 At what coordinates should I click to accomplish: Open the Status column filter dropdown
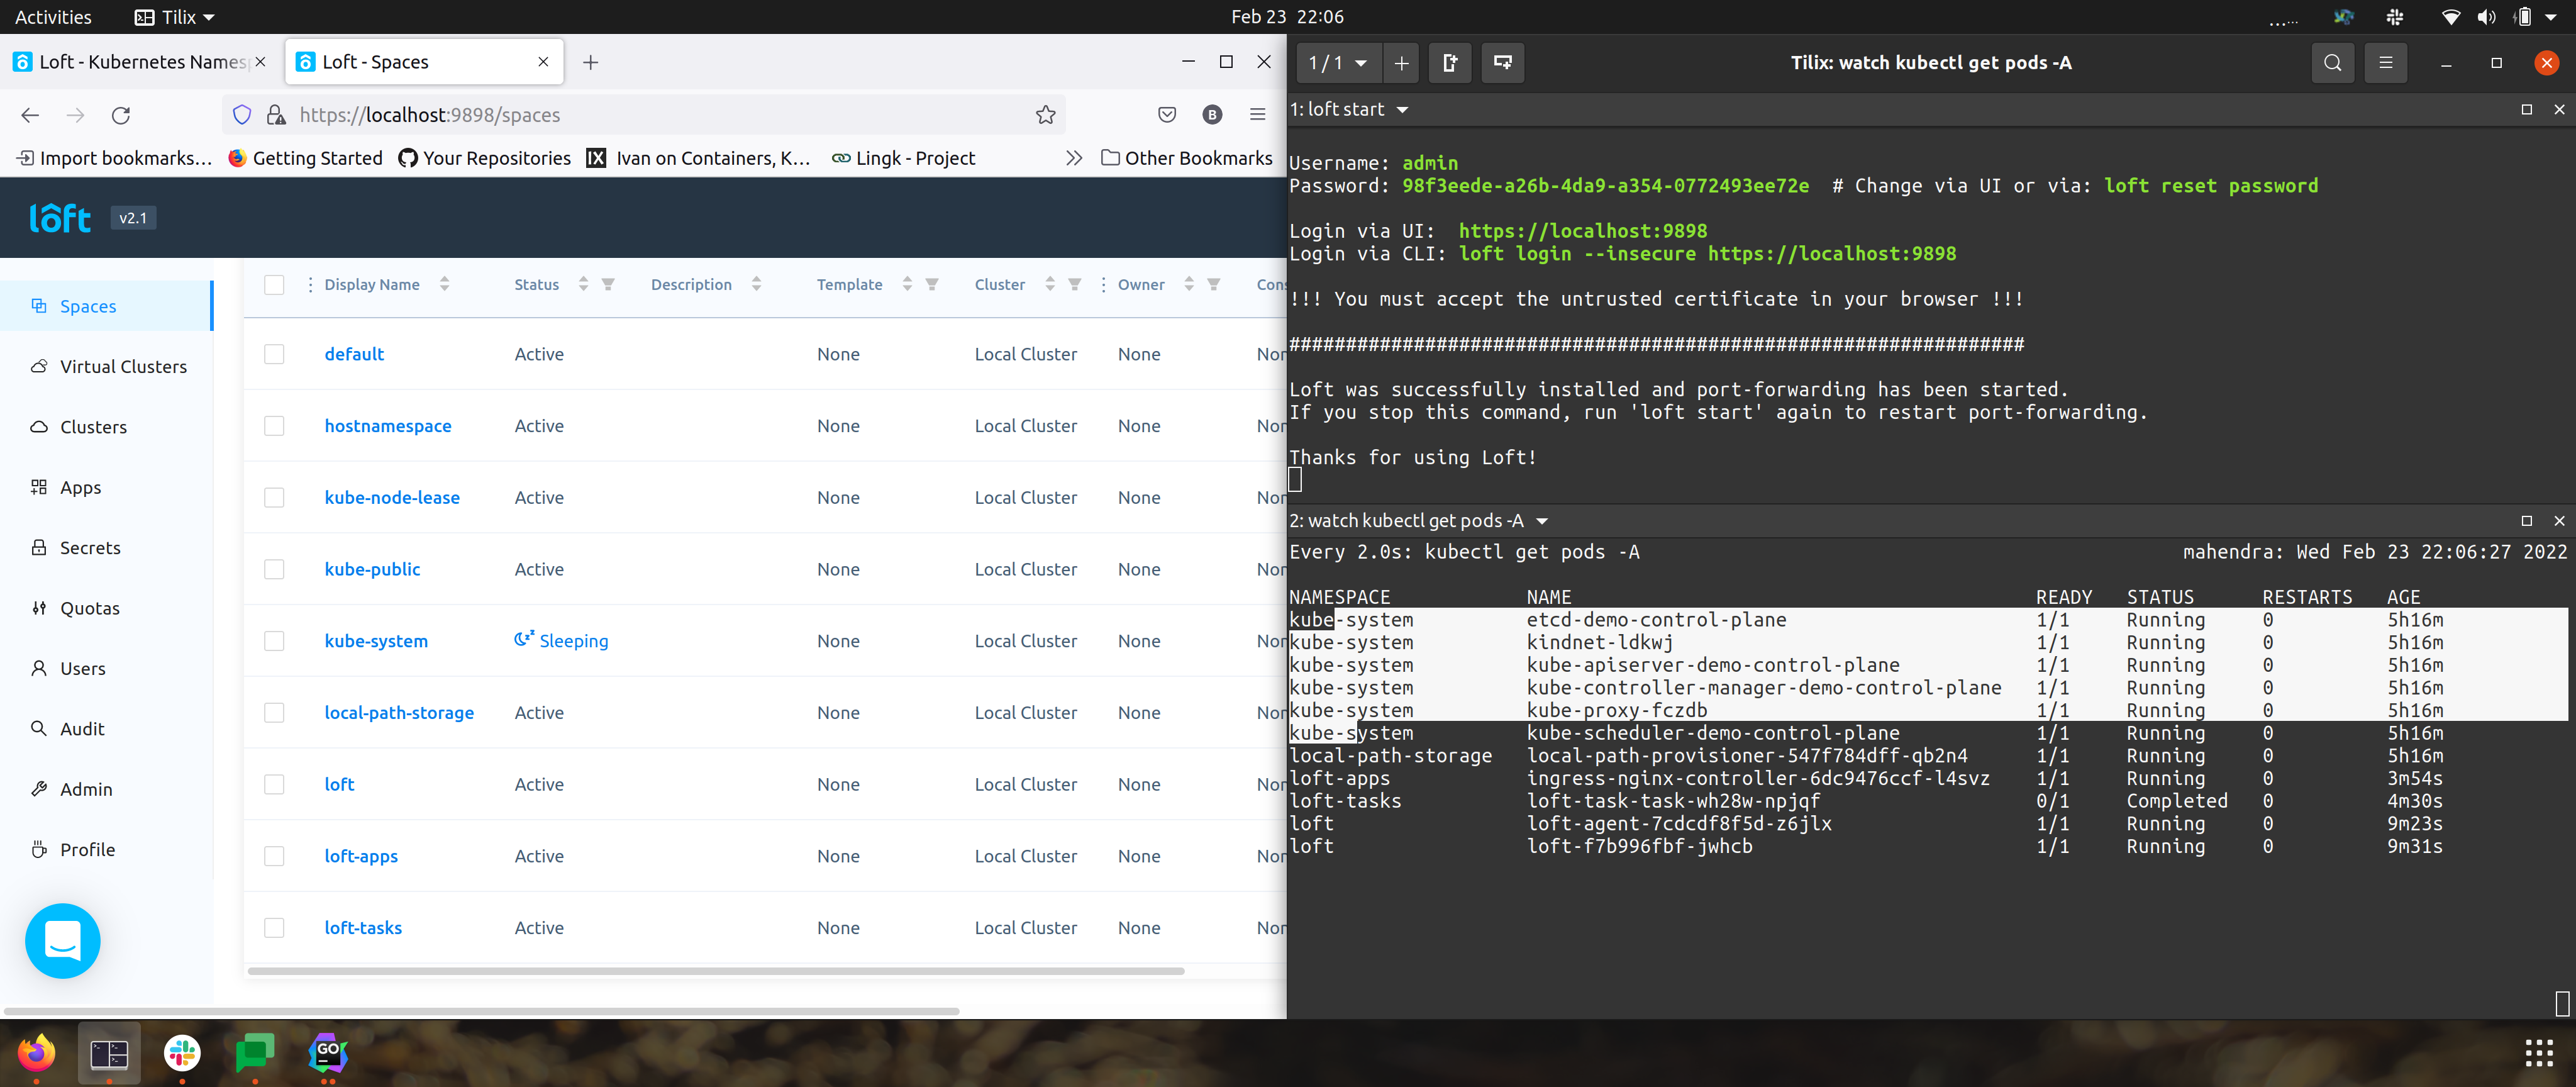tap(607, 284)
